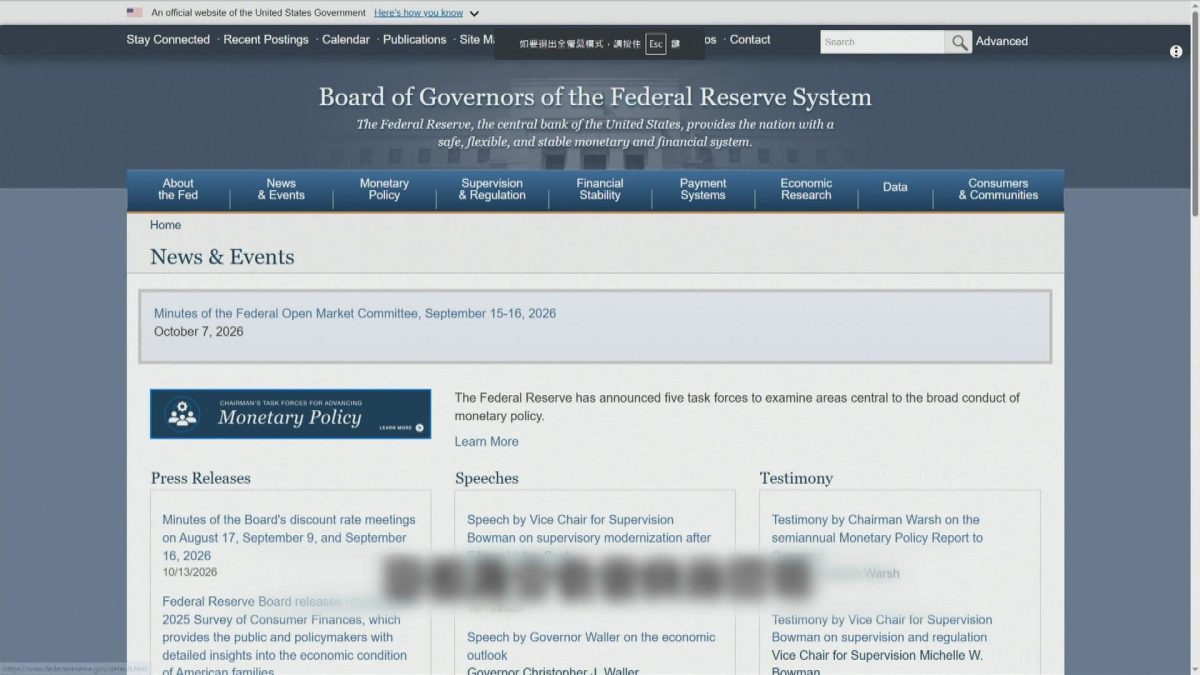
Task: Click the round accessibility icon below Advanced
Action: tap(1176, 52)
